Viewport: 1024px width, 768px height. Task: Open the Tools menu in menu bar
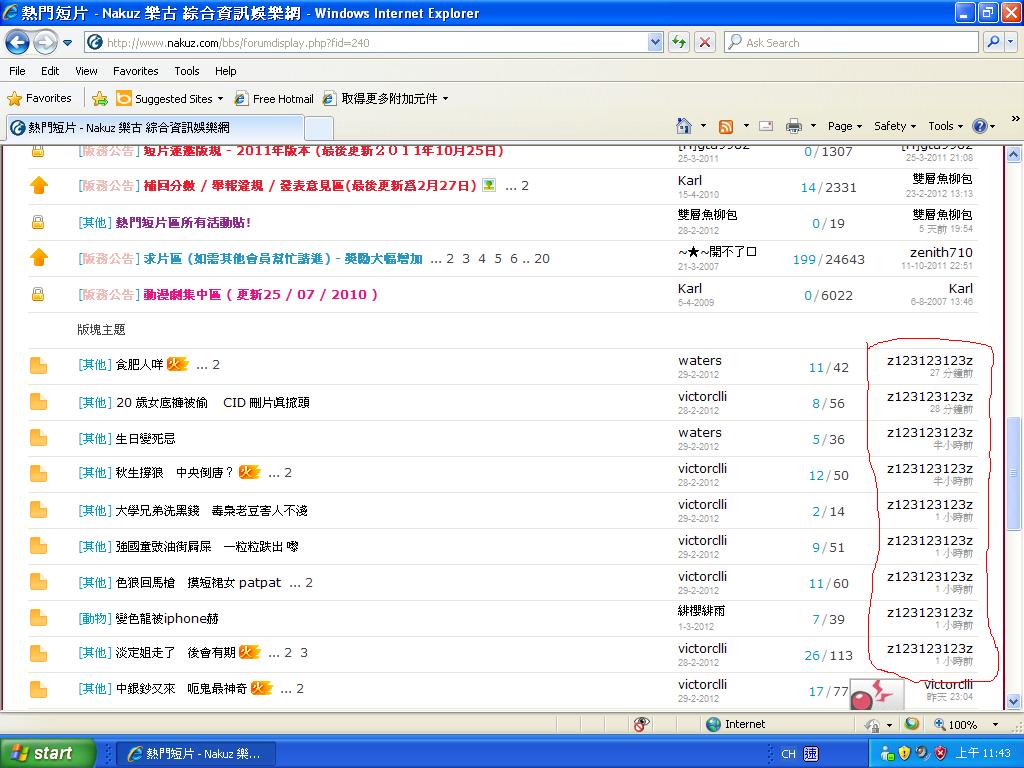tap(187, 71)
